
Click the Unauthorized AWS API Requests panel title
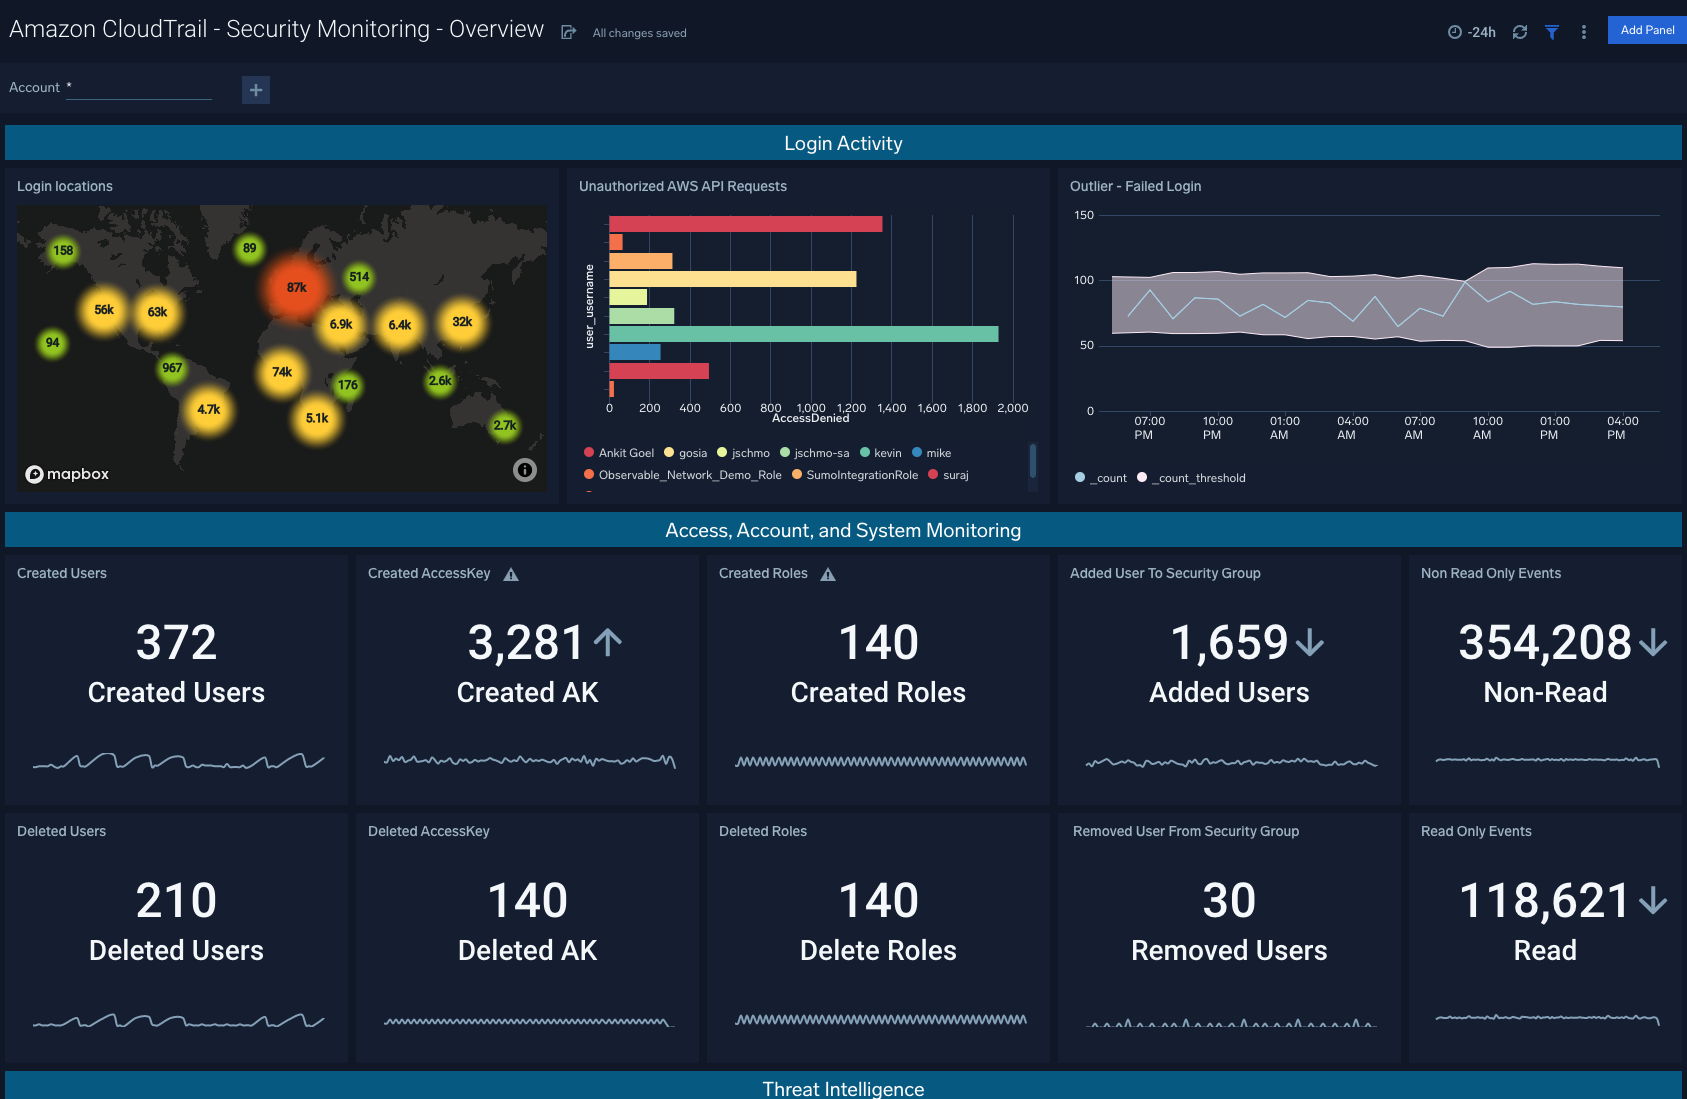[683, 186]
